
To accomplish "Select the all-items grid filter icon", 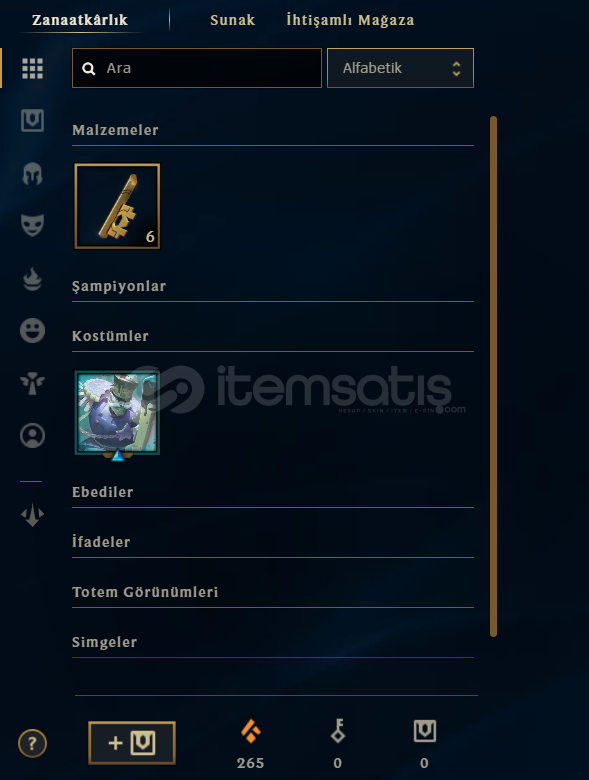I will [x=32, y=69].
